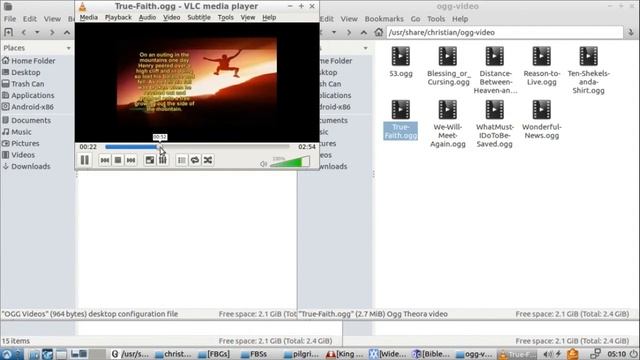The height and width of the screenshot is (360, 640).
Task: Open Home Folder in left Places pane
Action: 29,61
